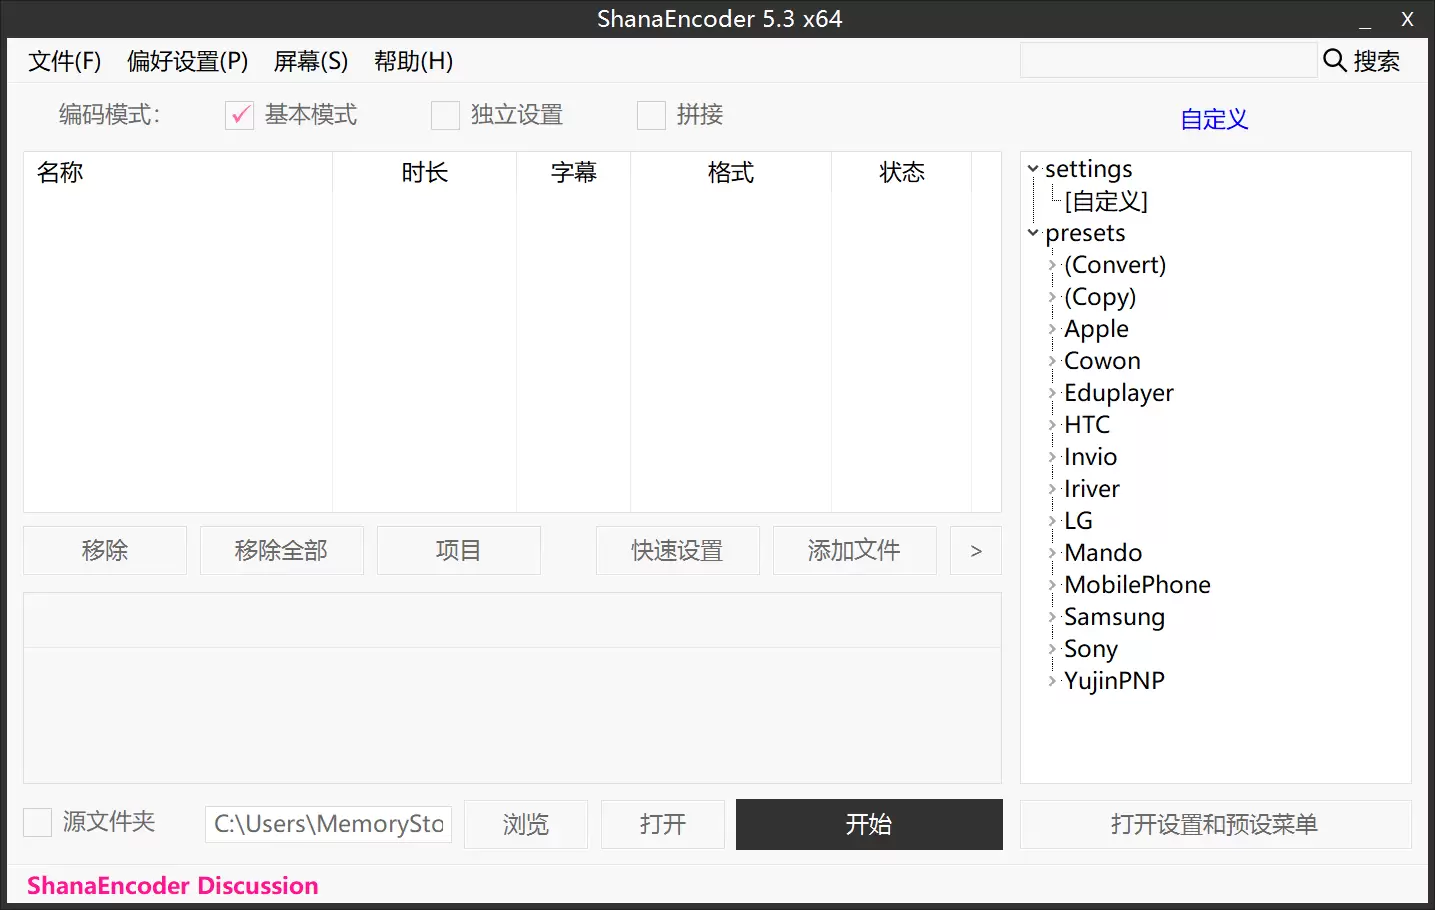This screenshot has width=1435, height=910.
Task: Select the MobilePhone preset item
Action: pos(1137,585)
